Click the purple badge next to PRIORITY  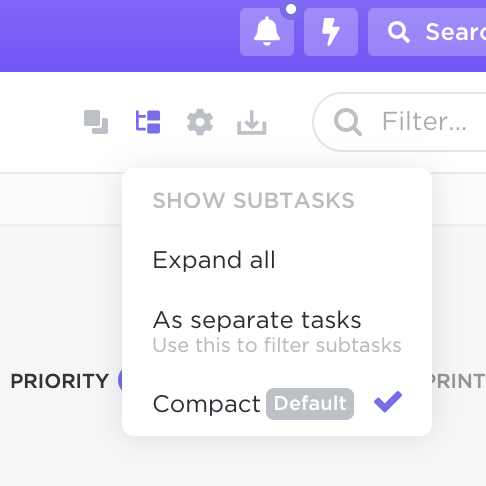click(x=120, y=380)
